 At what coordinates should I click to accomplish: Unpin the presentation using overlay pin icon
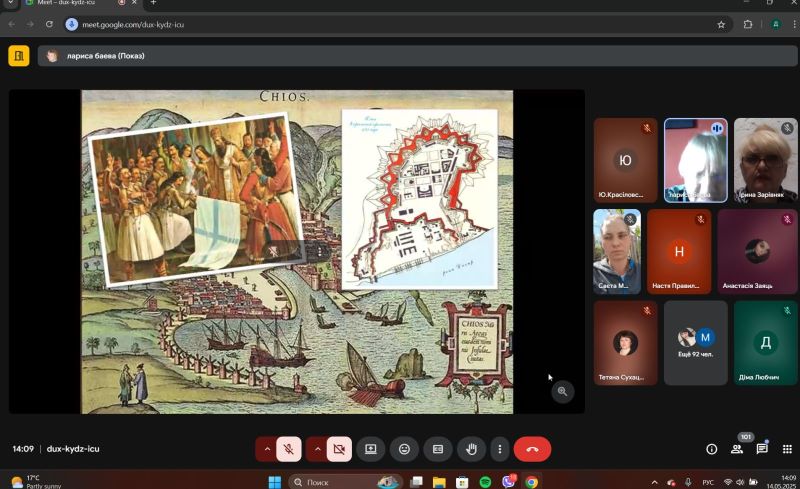273,251
